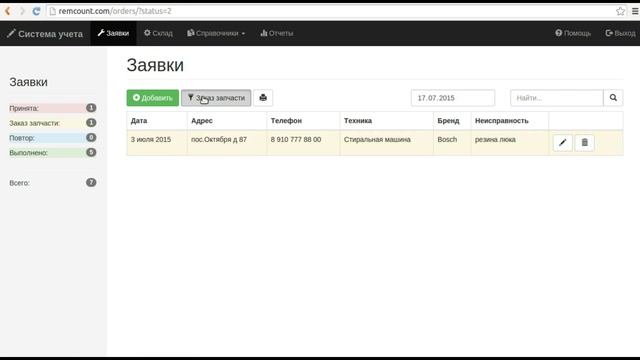Click the browser forward arrow
The height and width of the screenshot is (360, 640).
coord(22,11)
